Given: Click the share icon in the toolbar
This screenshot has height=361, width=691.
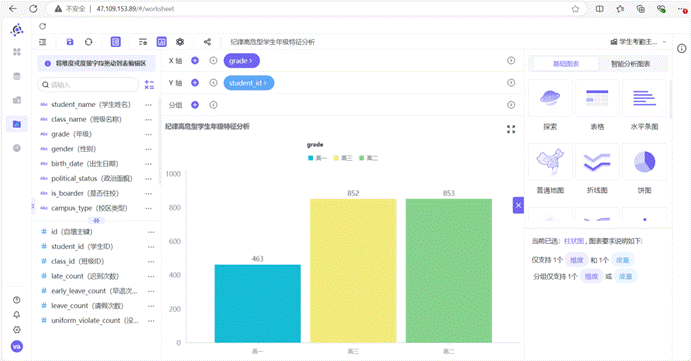Looking at the screenshot, I should (207, 42).
